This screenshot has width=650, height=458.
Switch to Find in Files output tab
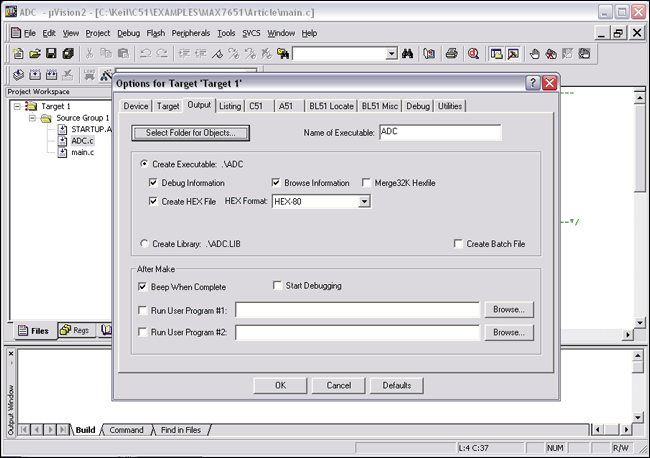pyautogui.click(x=181, y=430)
